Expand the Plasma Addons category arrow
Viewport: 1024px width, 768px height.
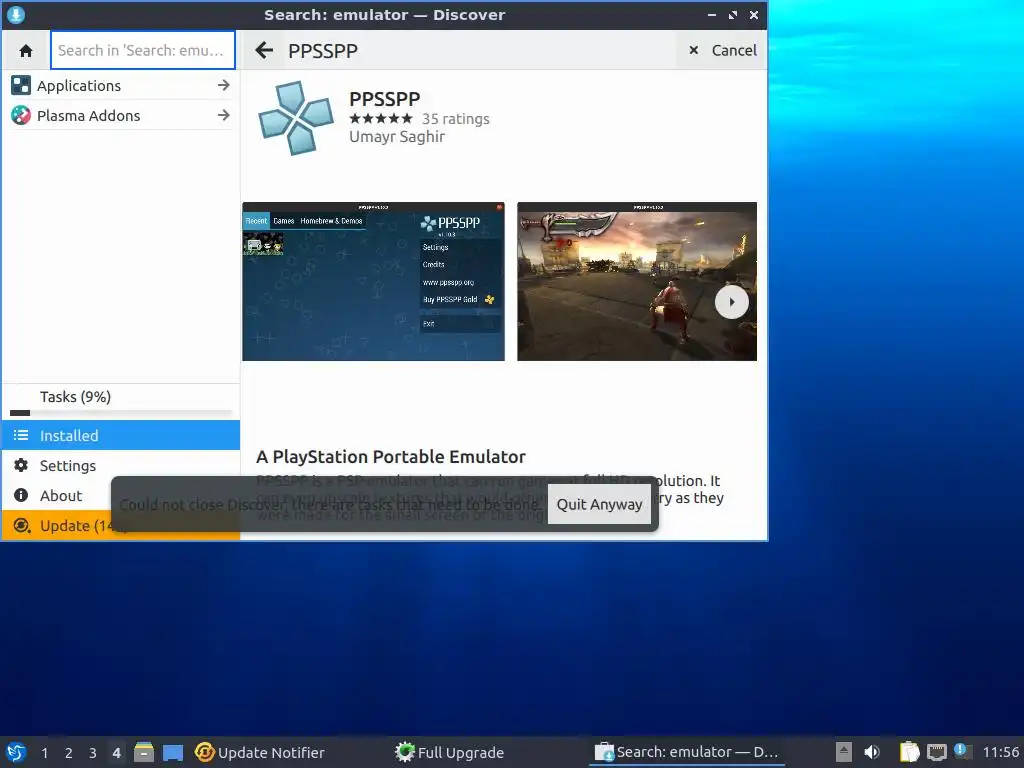tap(224, 115)
